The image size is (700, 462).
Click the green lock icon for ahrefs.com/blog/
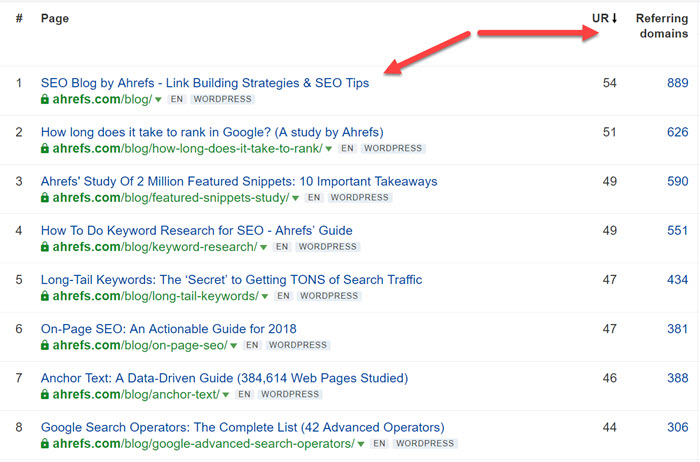(x=45, y=100)
